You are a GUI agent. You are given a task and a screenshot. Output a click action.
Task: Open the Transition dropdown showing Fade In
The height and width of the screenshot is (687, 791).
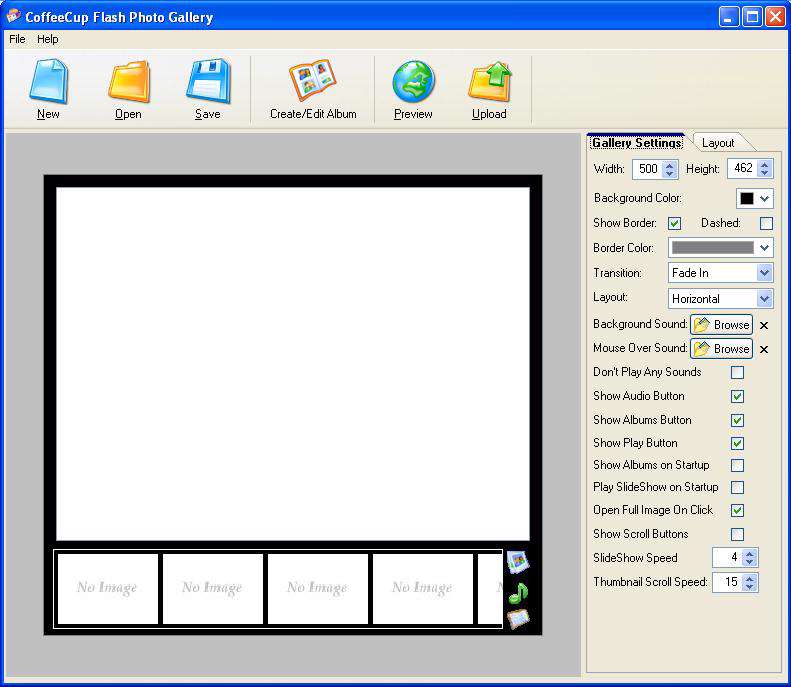[720, 273]
